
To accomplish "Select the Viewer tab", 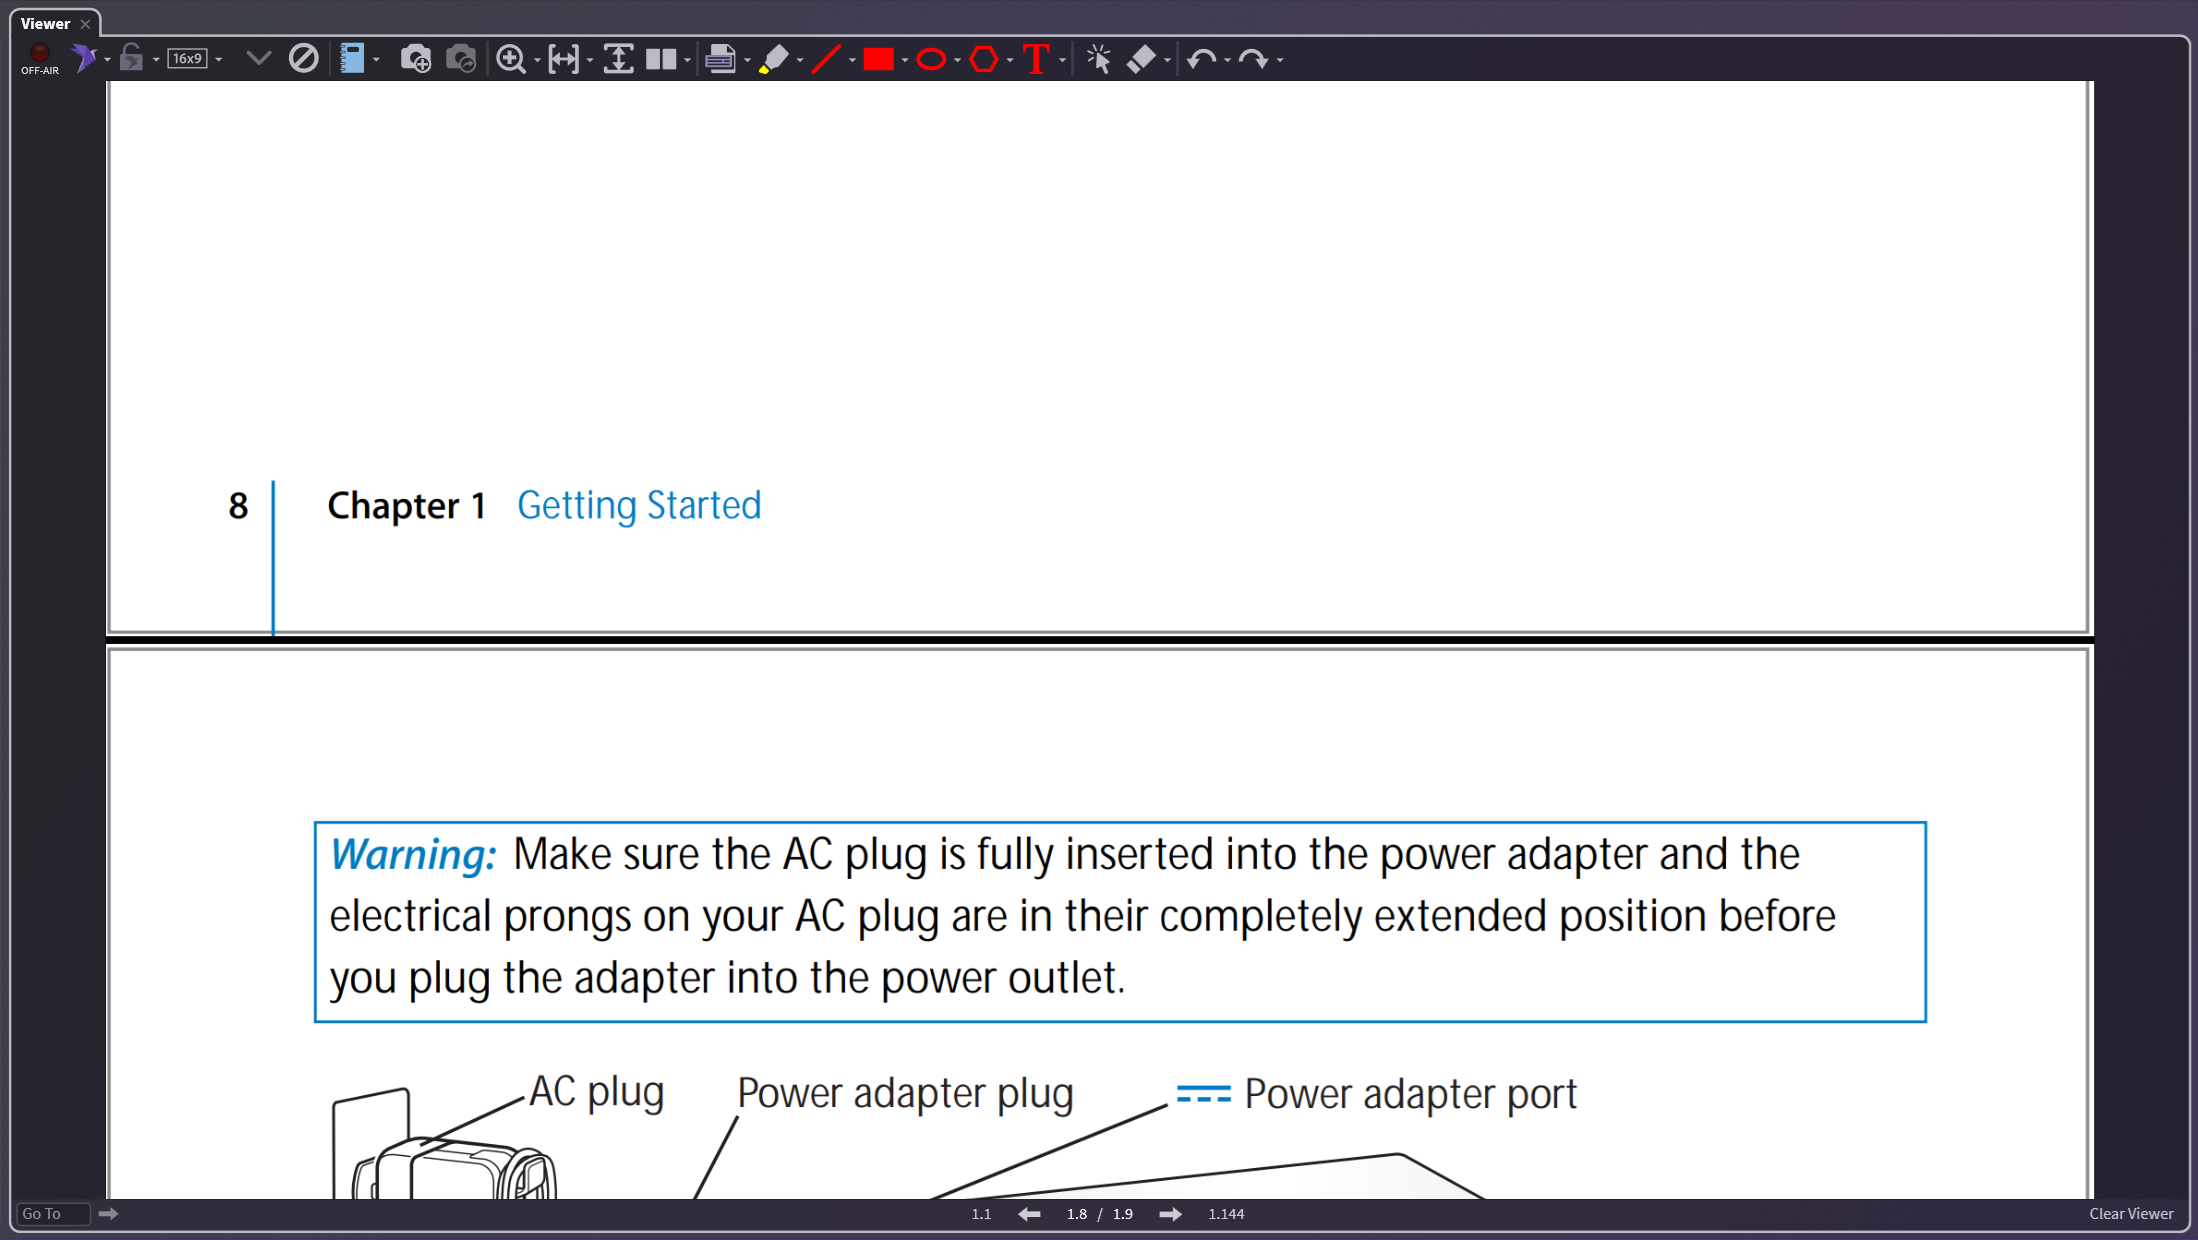I will coord(46,23).
